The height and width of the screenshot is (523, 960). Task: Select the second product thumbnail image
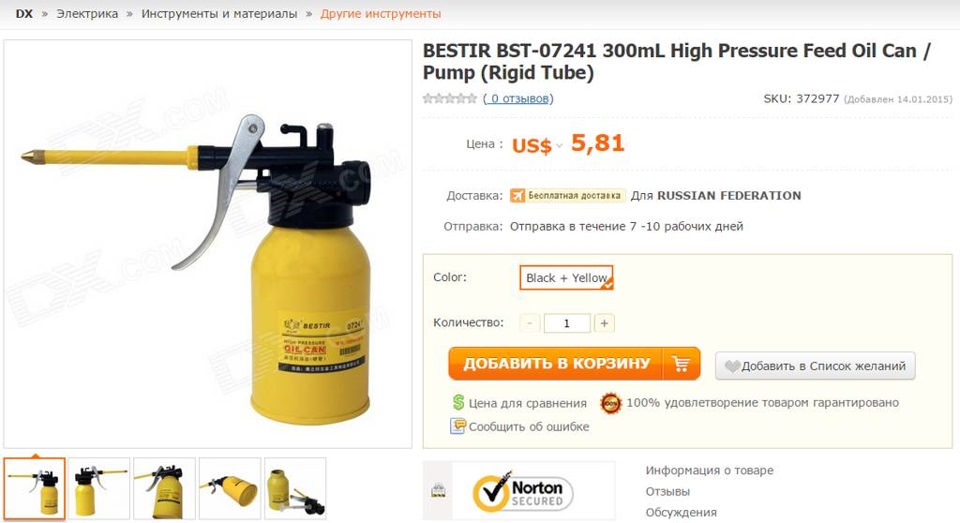(99, 489)
